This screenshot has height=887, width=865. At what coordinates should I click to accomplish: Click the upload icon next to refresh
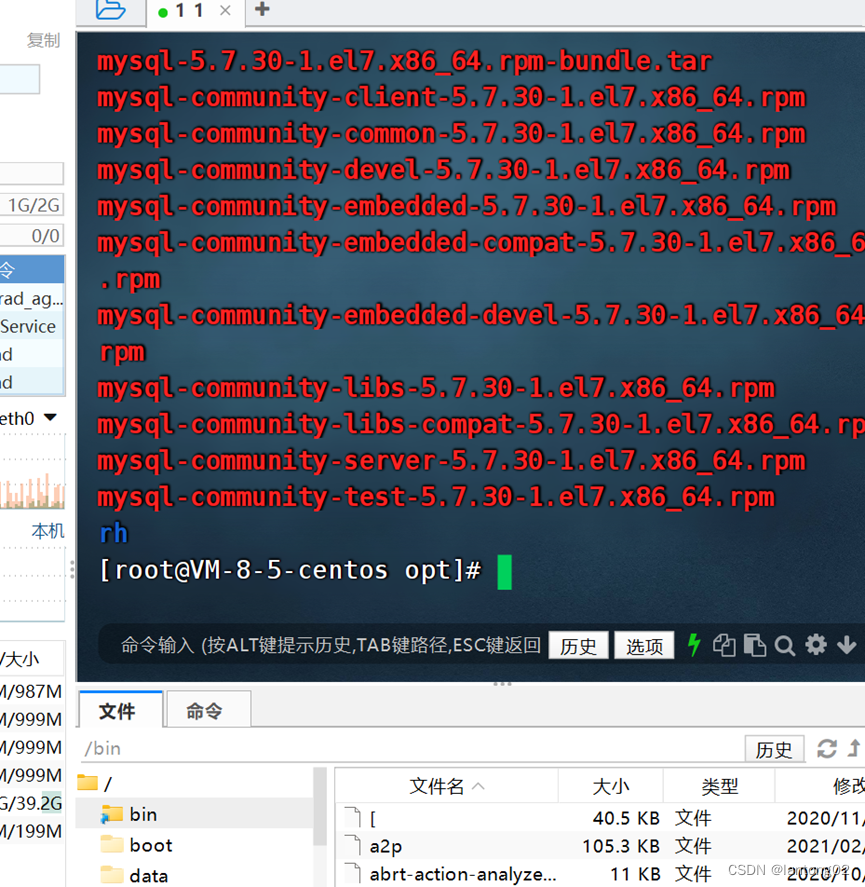coord(852,748)
